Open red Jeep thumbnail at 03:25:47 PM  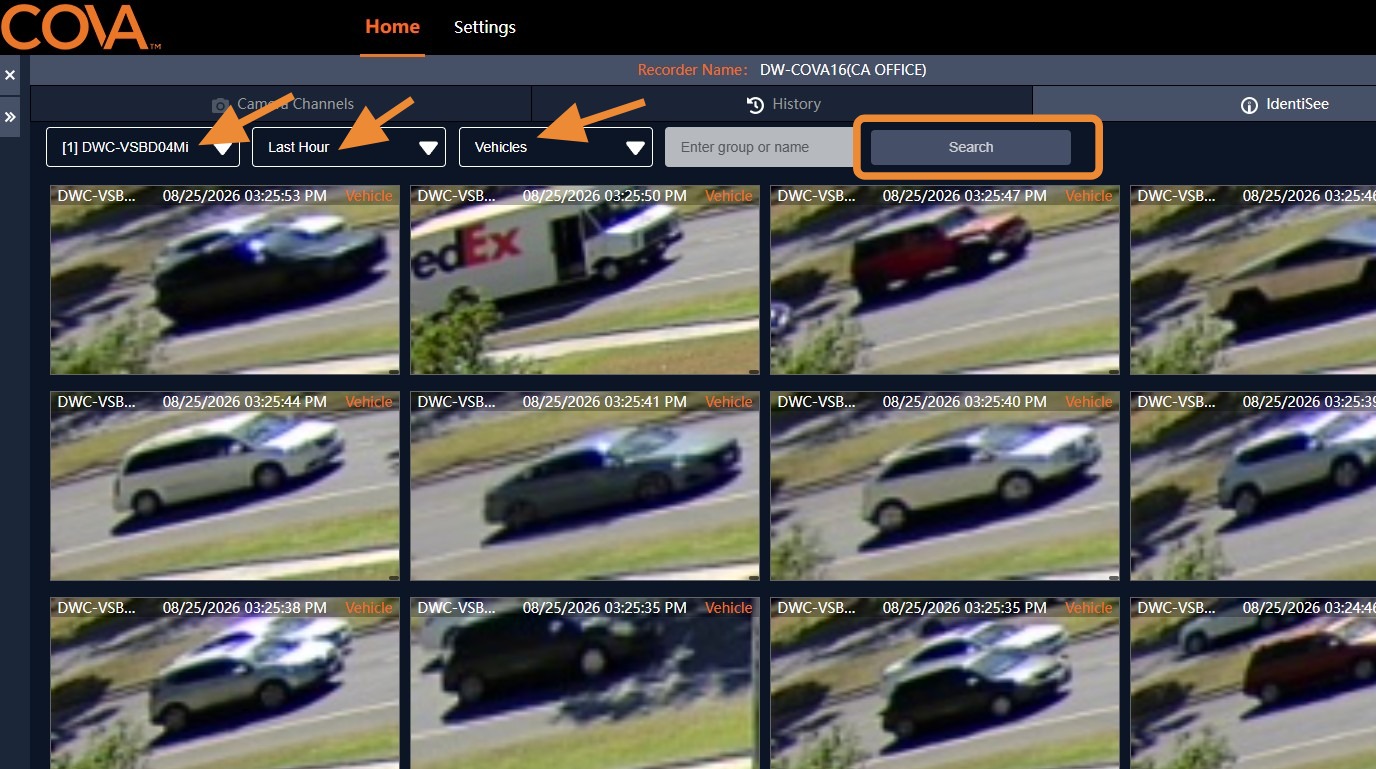tap(945, 280)
